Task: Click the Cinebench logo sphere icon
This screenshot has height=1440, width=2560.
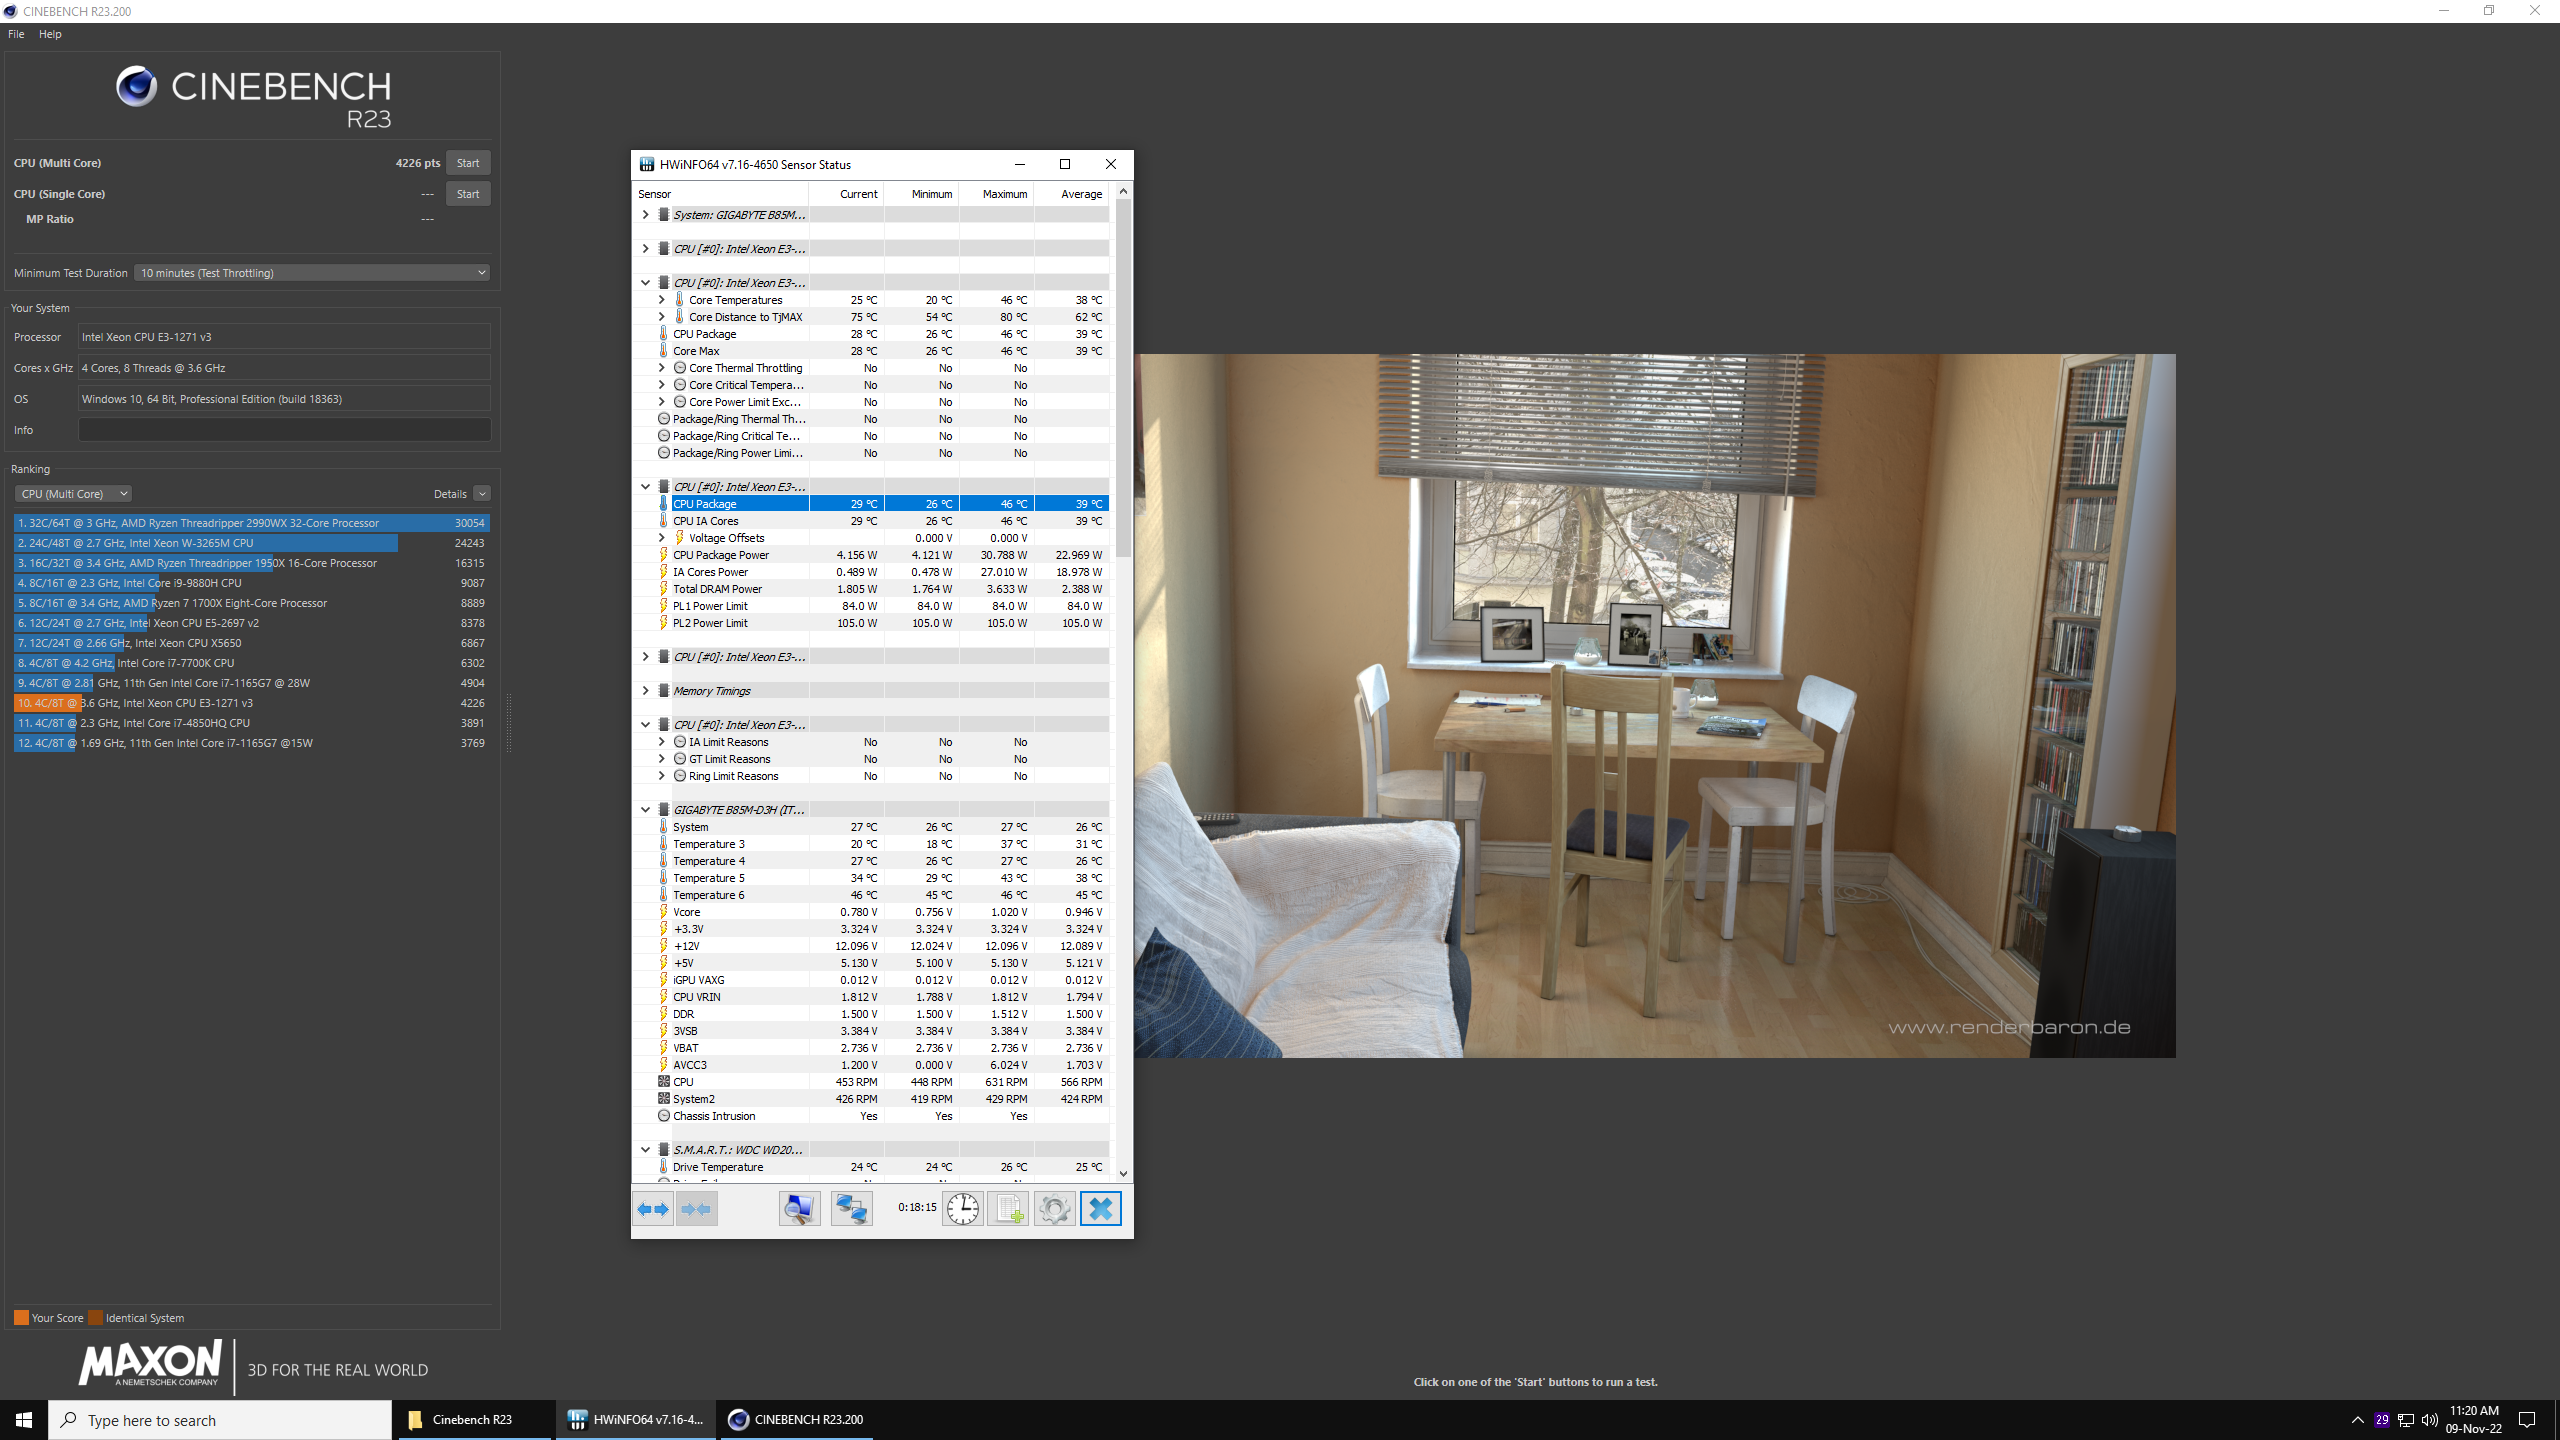Action: [136, 87]
